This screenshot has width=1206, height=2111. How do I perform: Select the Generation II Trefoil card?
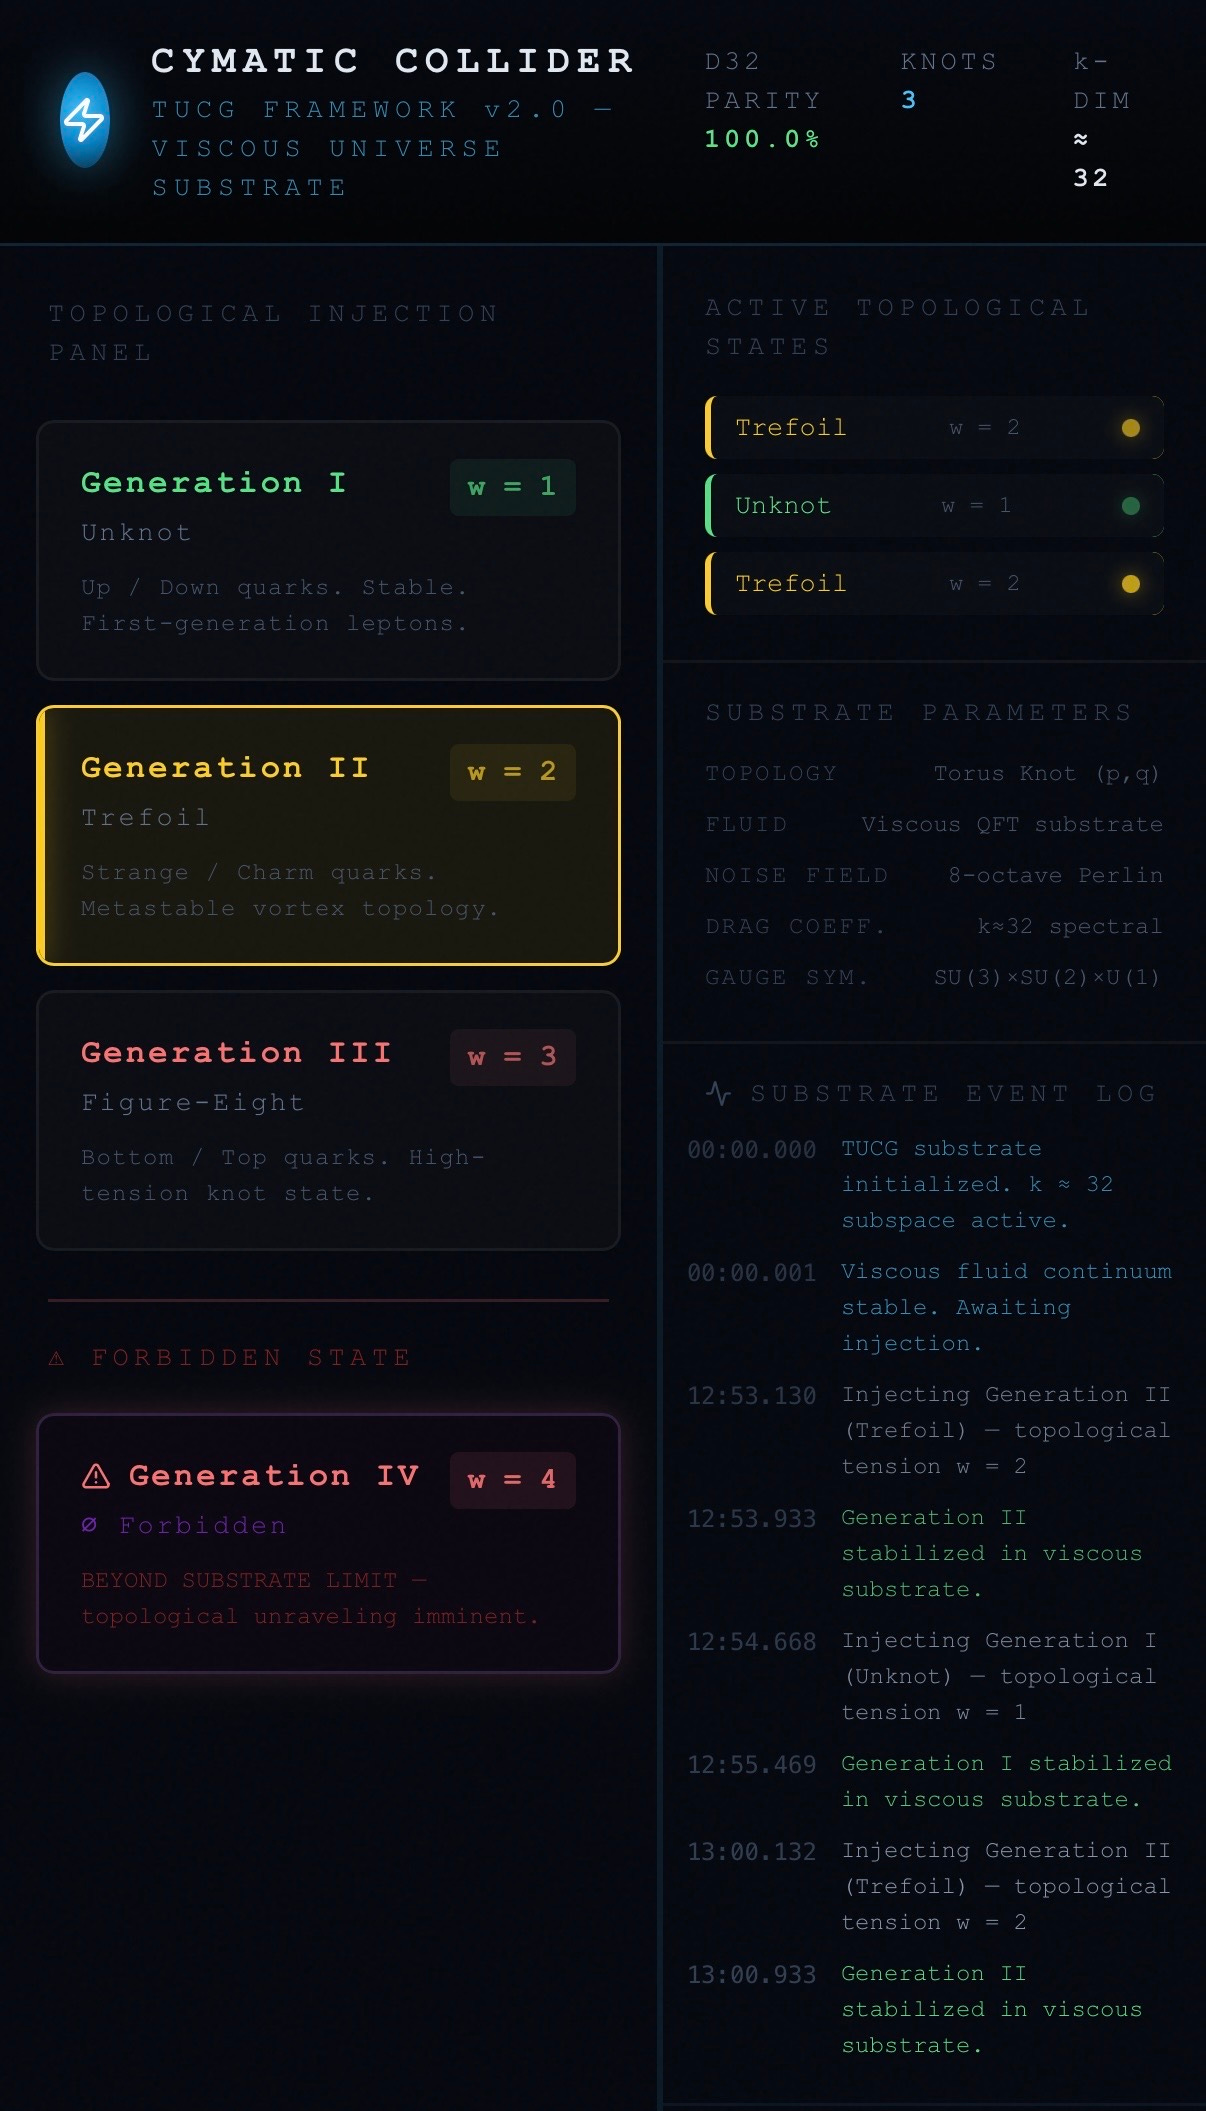pos(328,835)
